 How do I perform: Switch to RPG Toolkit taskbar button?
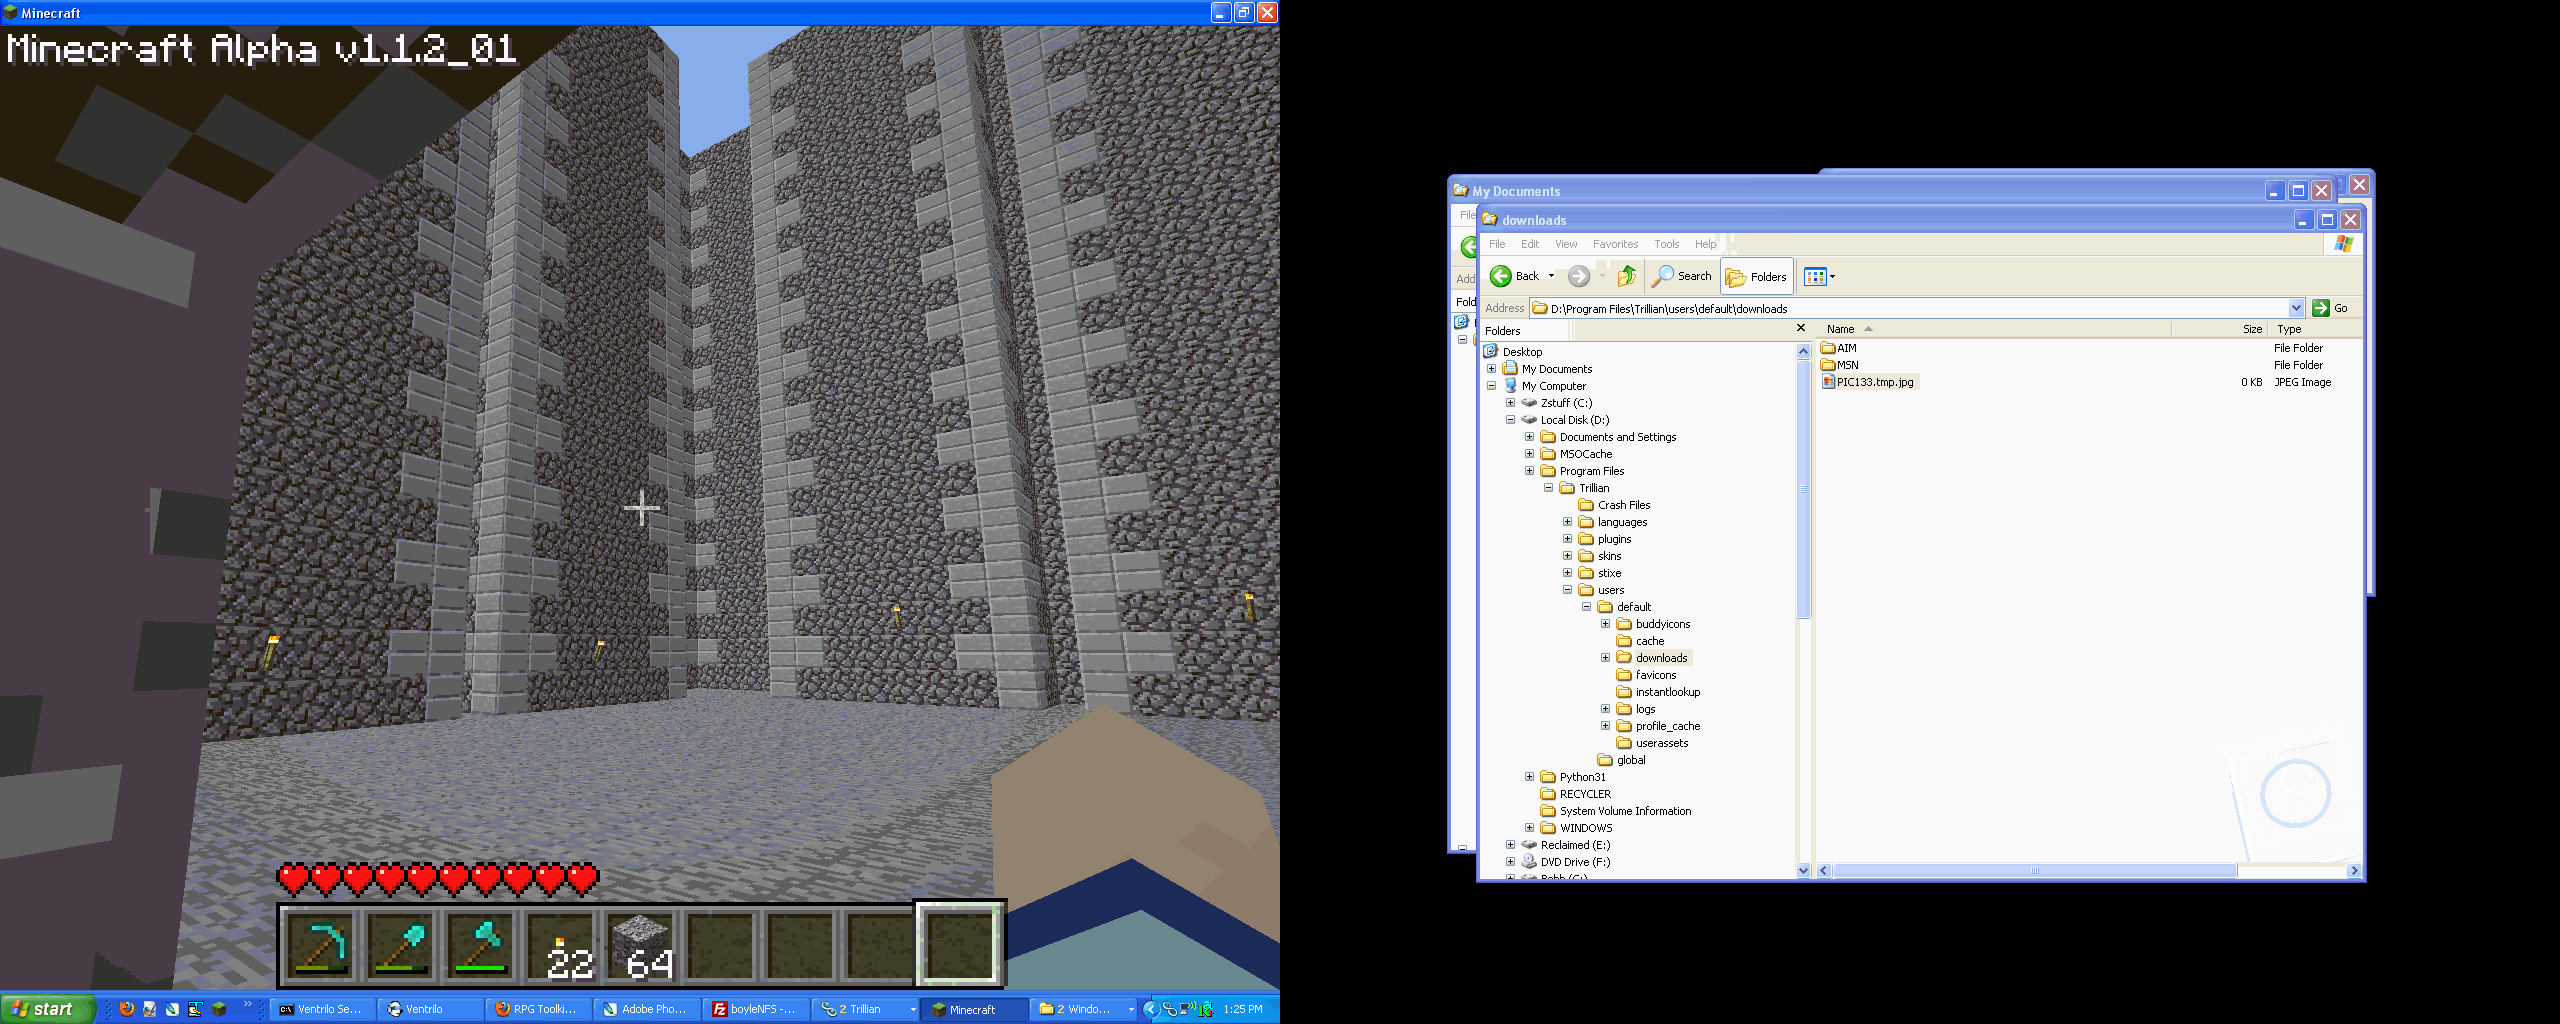tap(539, 1009)
